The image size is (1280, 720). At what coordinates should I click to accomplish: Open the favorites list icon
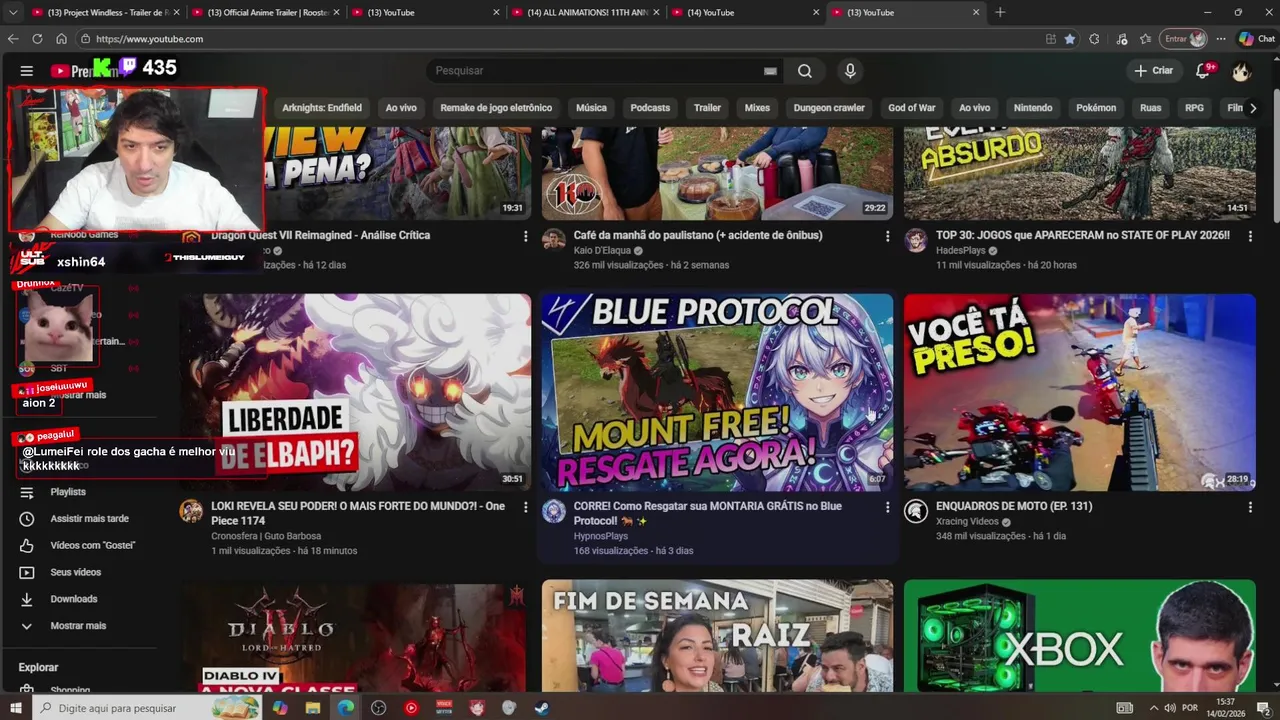tap(1146, 39)
